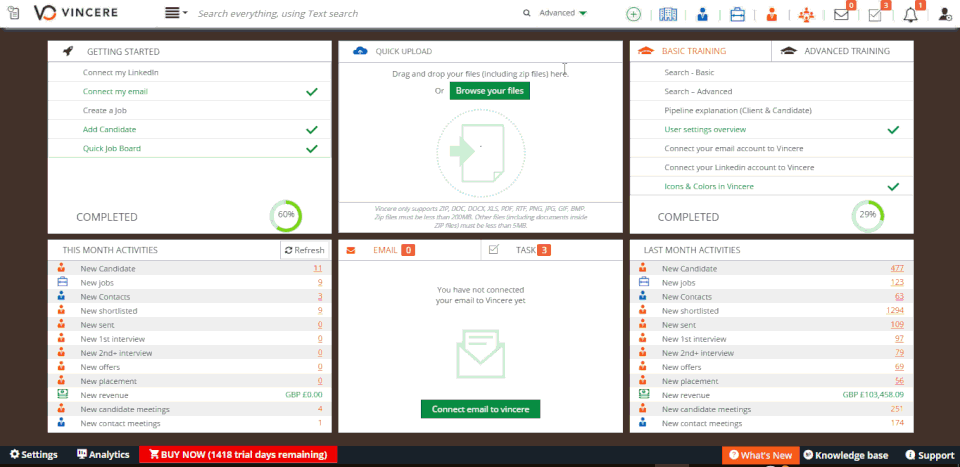
Task: Open the orange Candidates person icon
Action: pos(771,14)
